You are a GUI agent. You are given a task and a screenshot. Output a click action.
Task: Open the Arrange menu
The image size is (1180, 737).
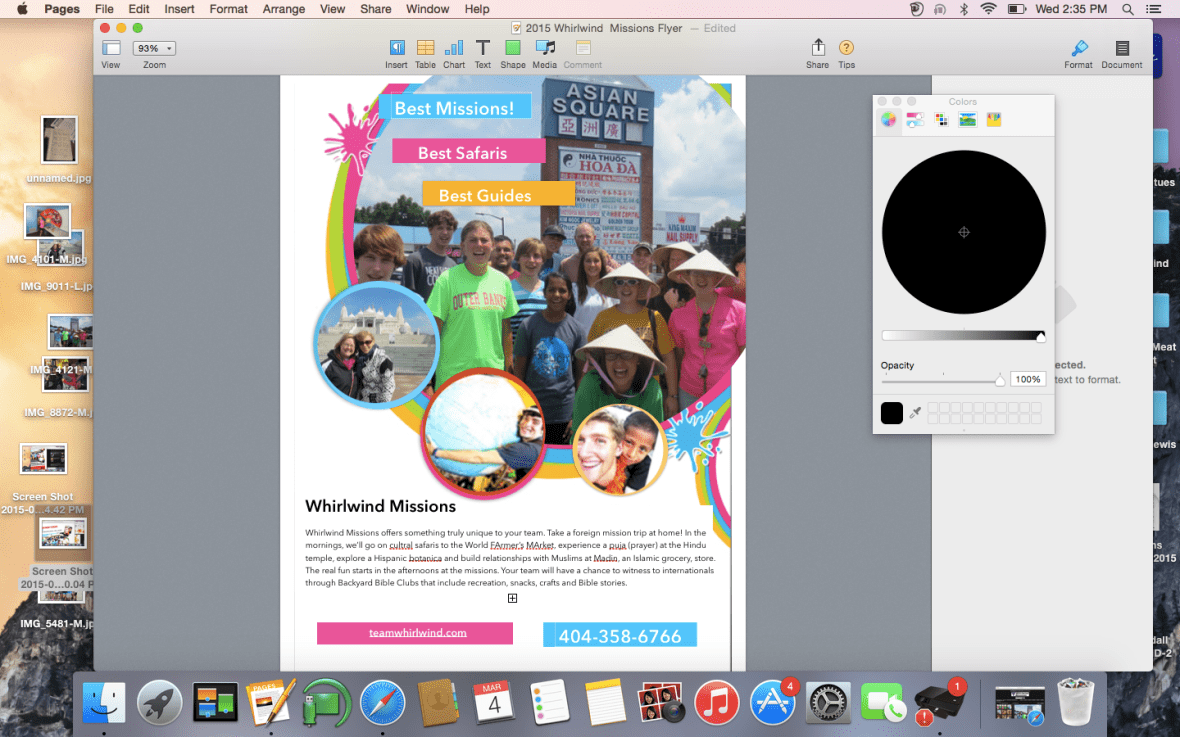tap(283, 9)
